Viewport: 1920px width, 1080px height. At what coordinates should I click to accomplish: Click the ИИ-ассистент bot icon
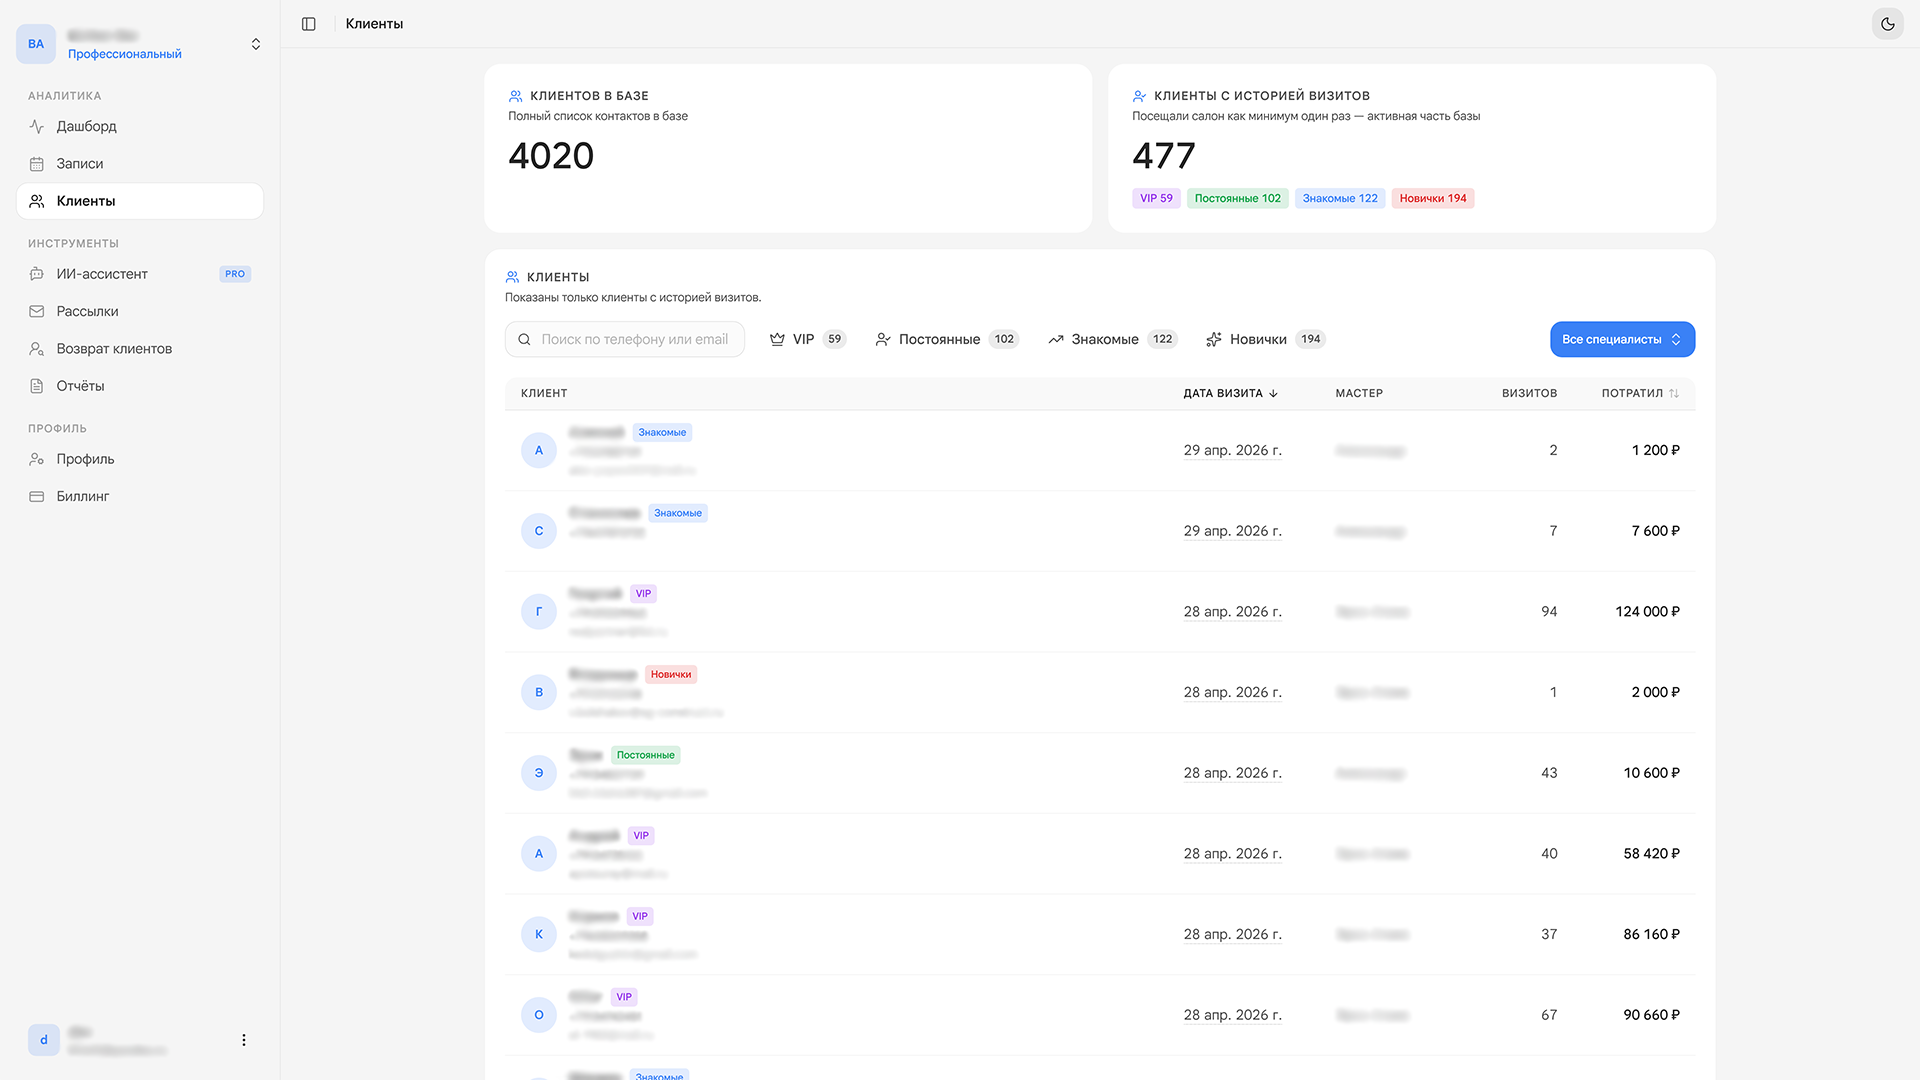pos(37,274)
